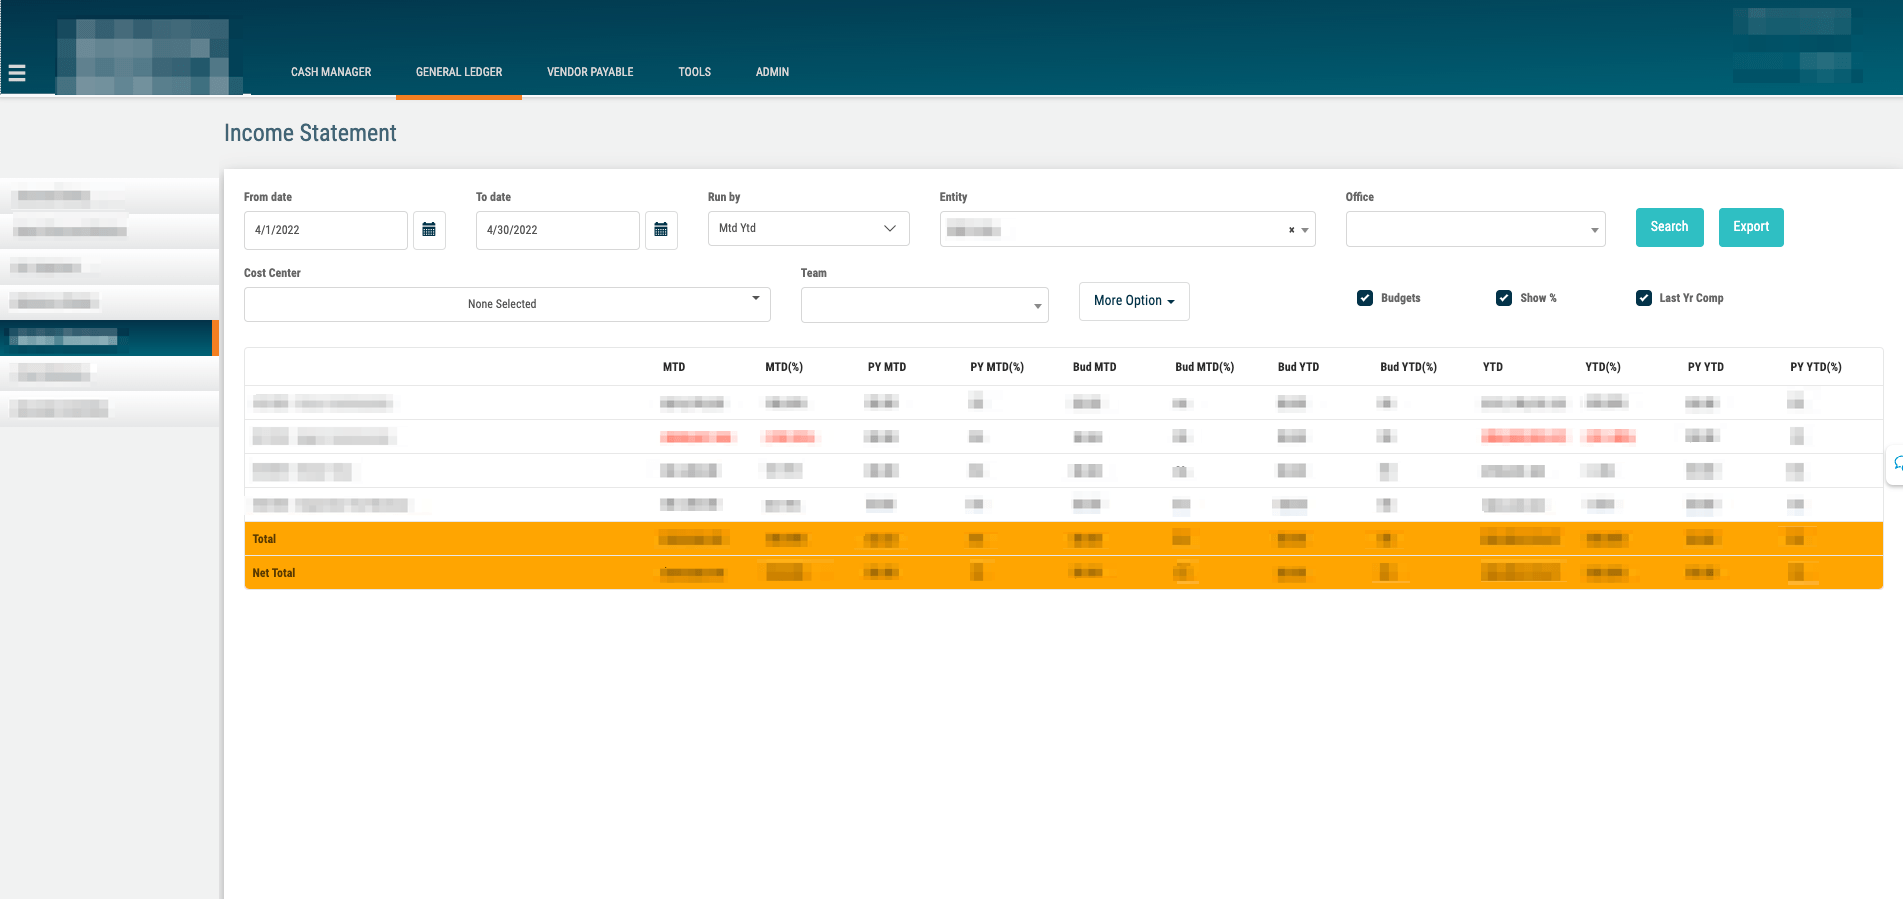Click the PY YTD(%) column header
This screenshot has height=899, width=1903.
tap(1816, 367)
